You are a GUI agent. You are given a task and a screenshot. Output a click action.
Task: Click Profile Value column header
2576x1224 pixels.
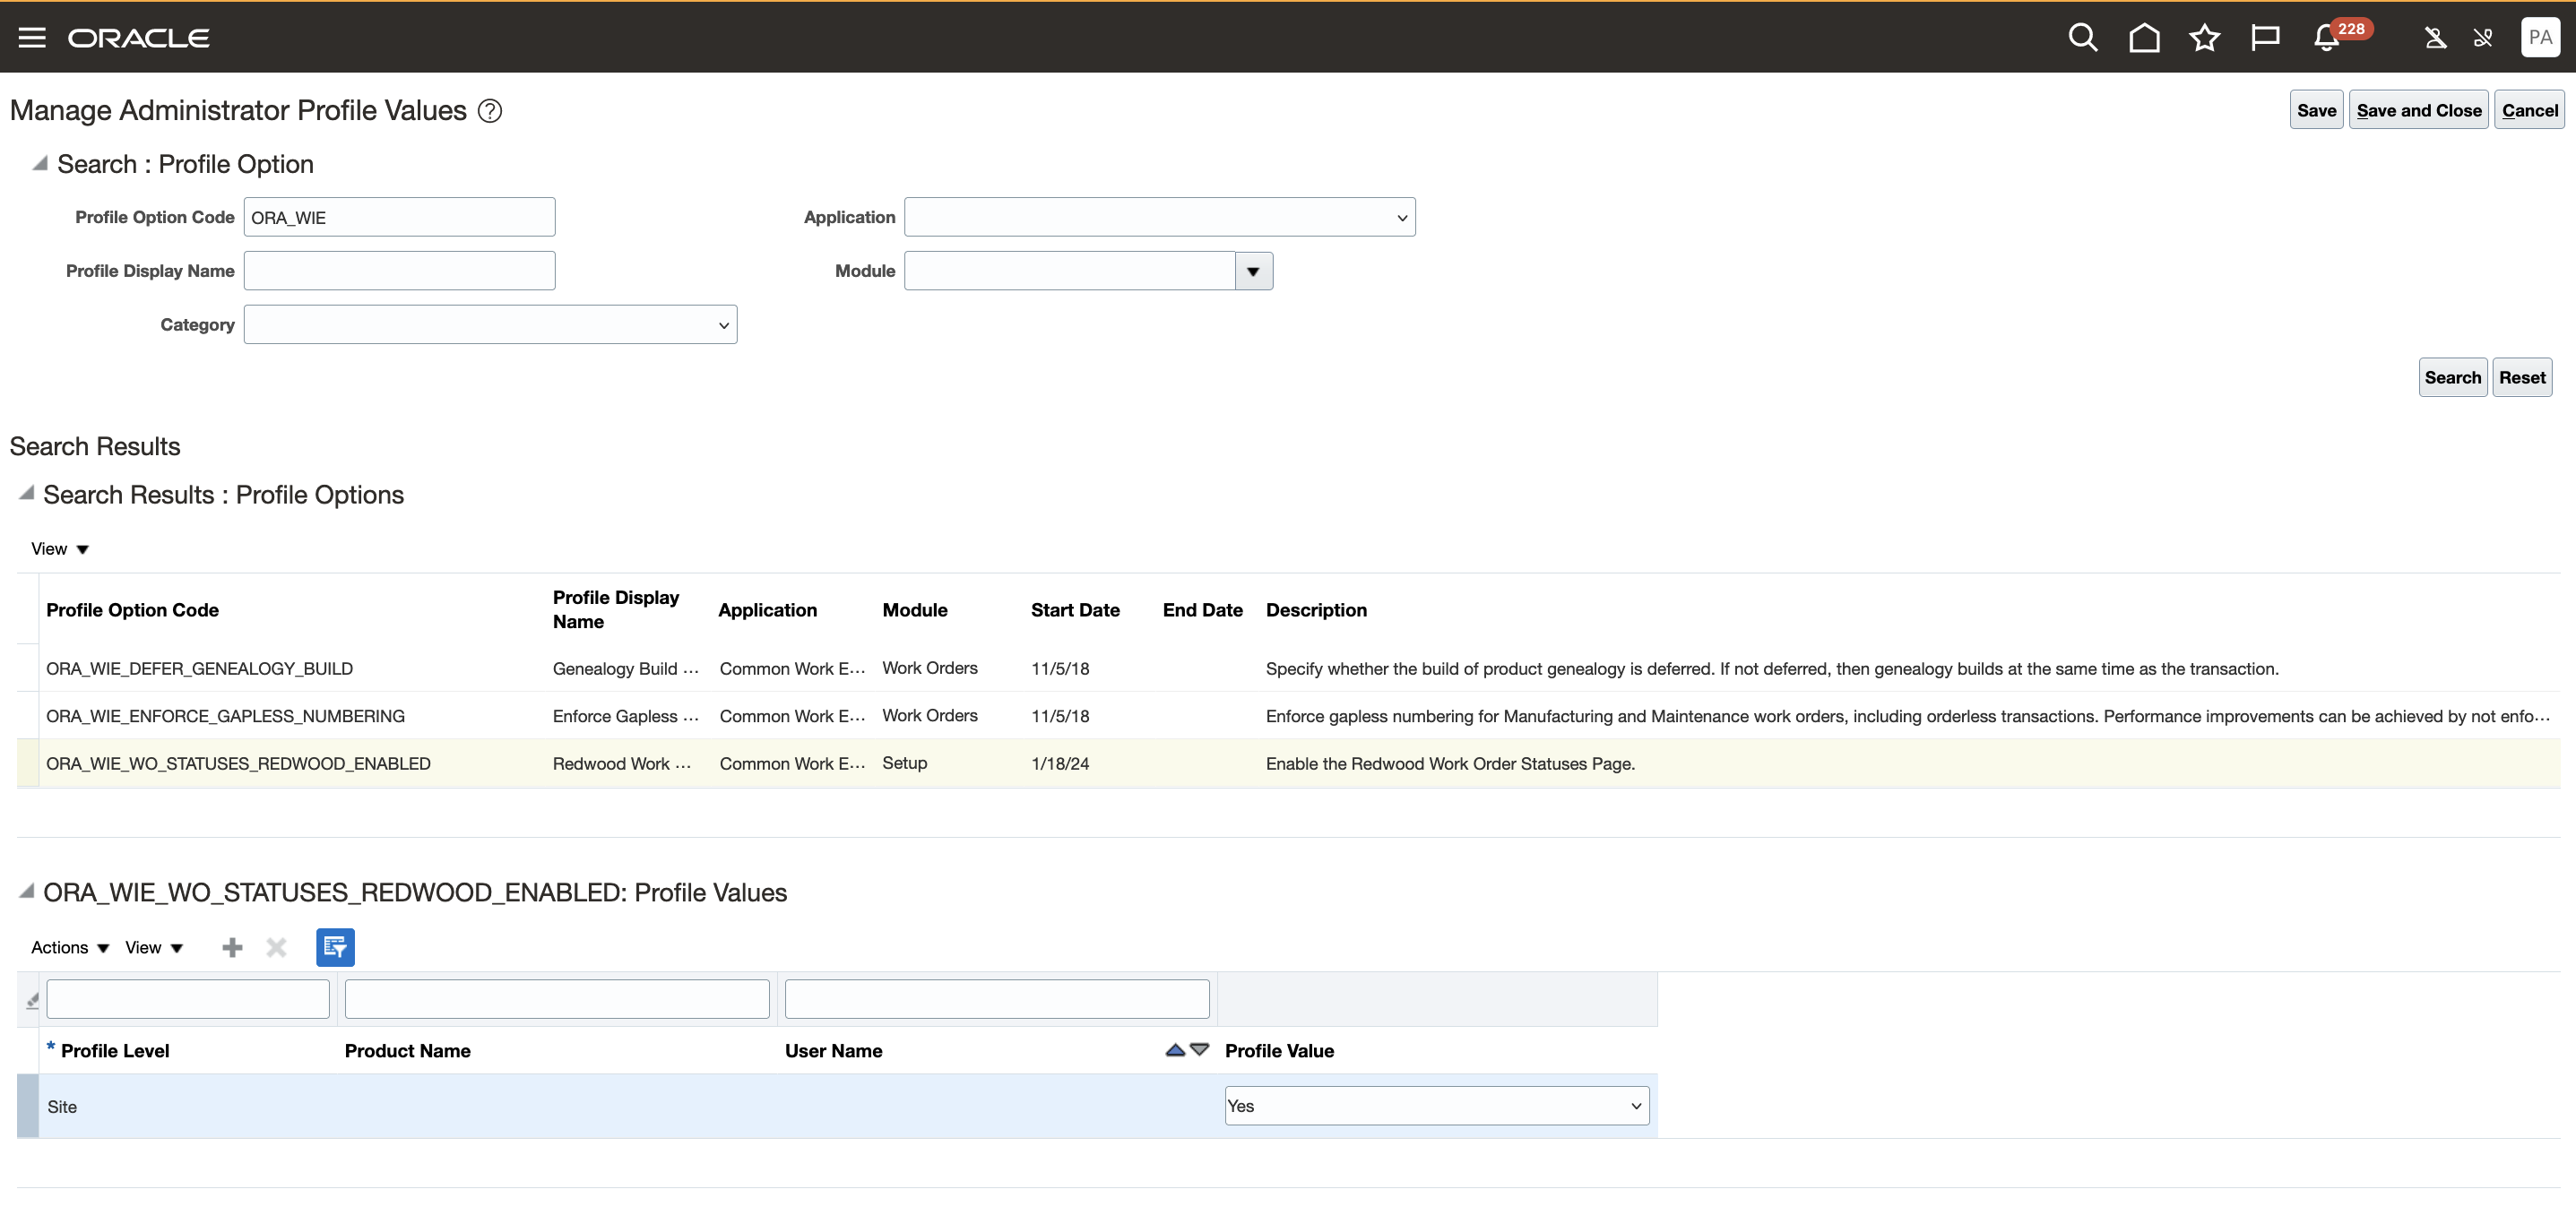tap(1279, 1051)
